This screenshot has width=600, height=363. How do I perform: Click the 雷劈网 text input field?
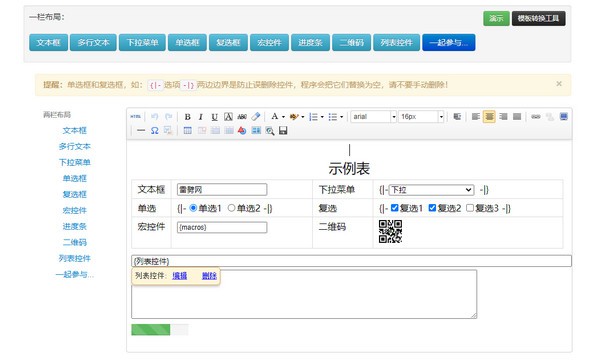(x=222, y=190)
